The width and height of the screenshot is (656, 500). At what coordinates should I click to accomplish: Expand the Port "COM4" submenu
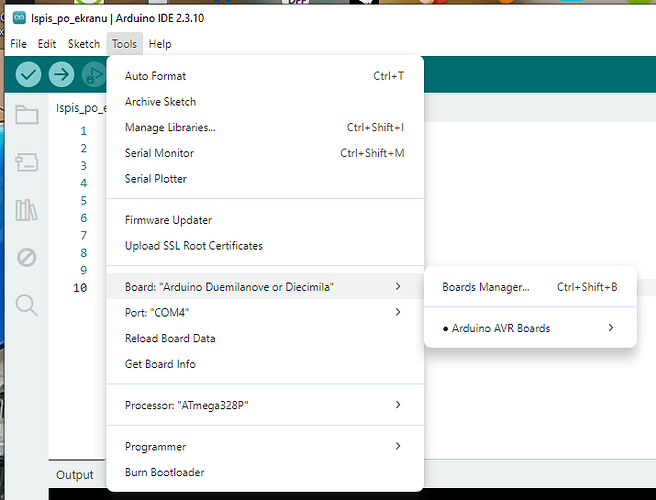click(x=265, y=313)
